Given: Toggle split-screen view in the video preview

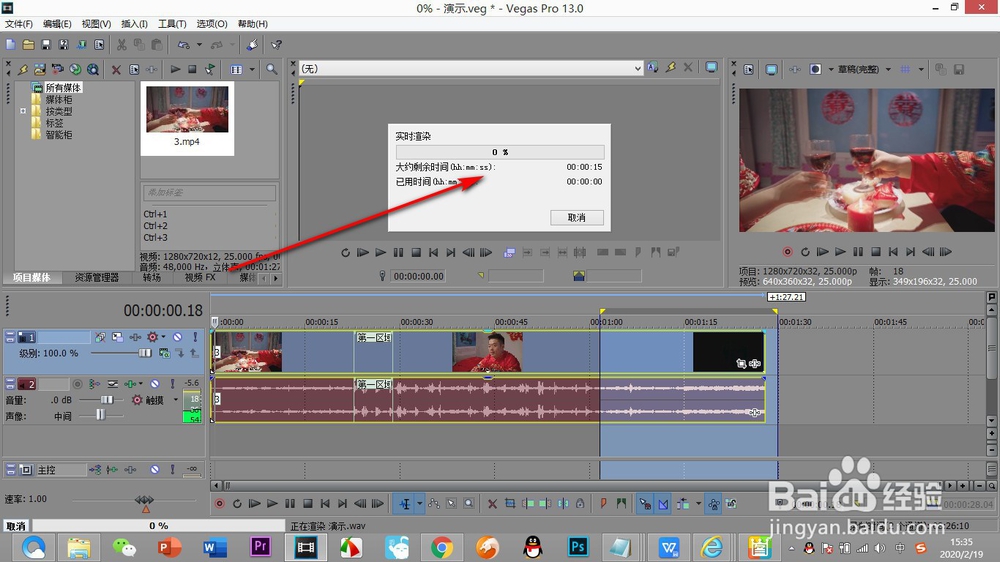Looking at the screenshot, I should 815,70.
